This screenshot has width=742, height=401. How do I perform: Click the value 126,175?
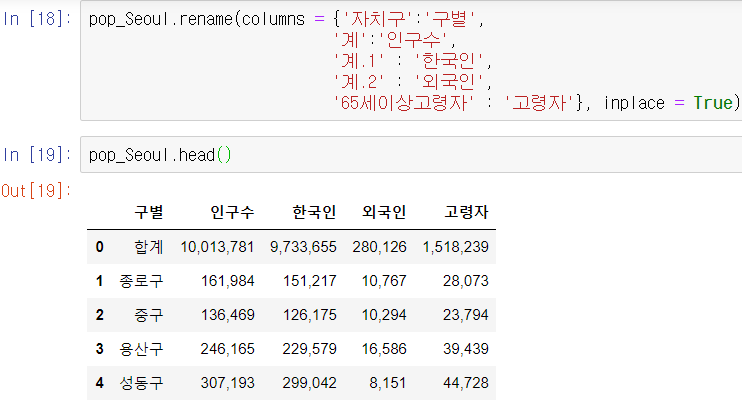pos(309,315)
